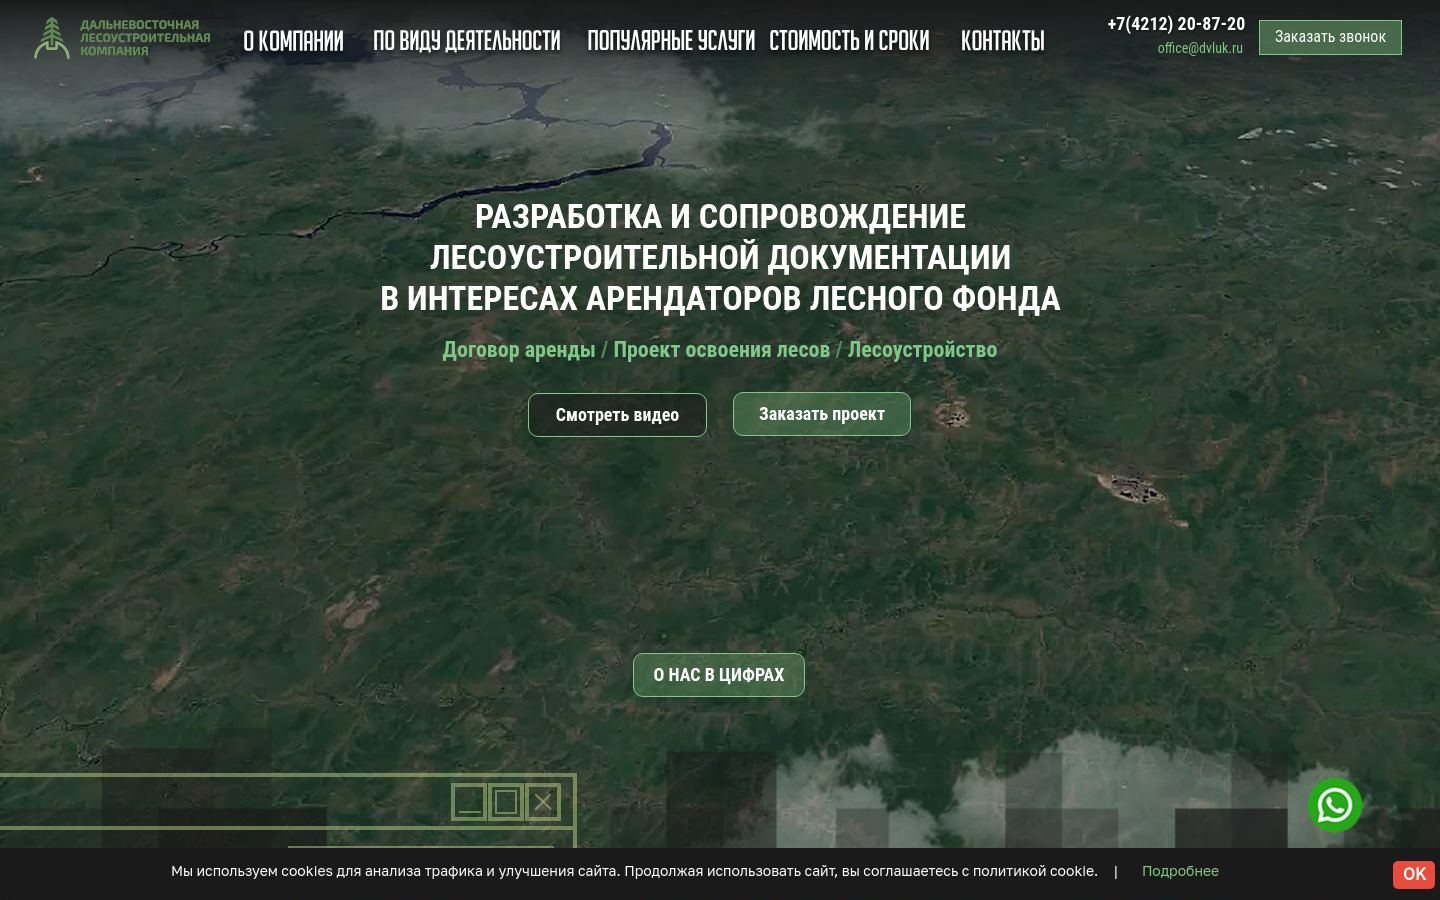This screenshot has width=1440, height=900.
Task: Click the maximize square icon in decorative window
Action: point(506,802)
